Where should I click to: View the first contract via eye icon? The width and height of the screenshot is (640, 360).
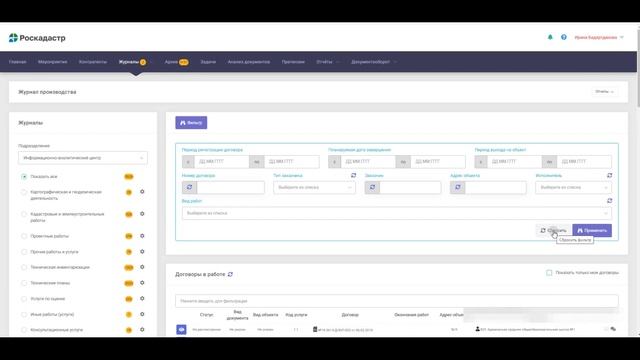pyautogui.click(x=181, y=329)
